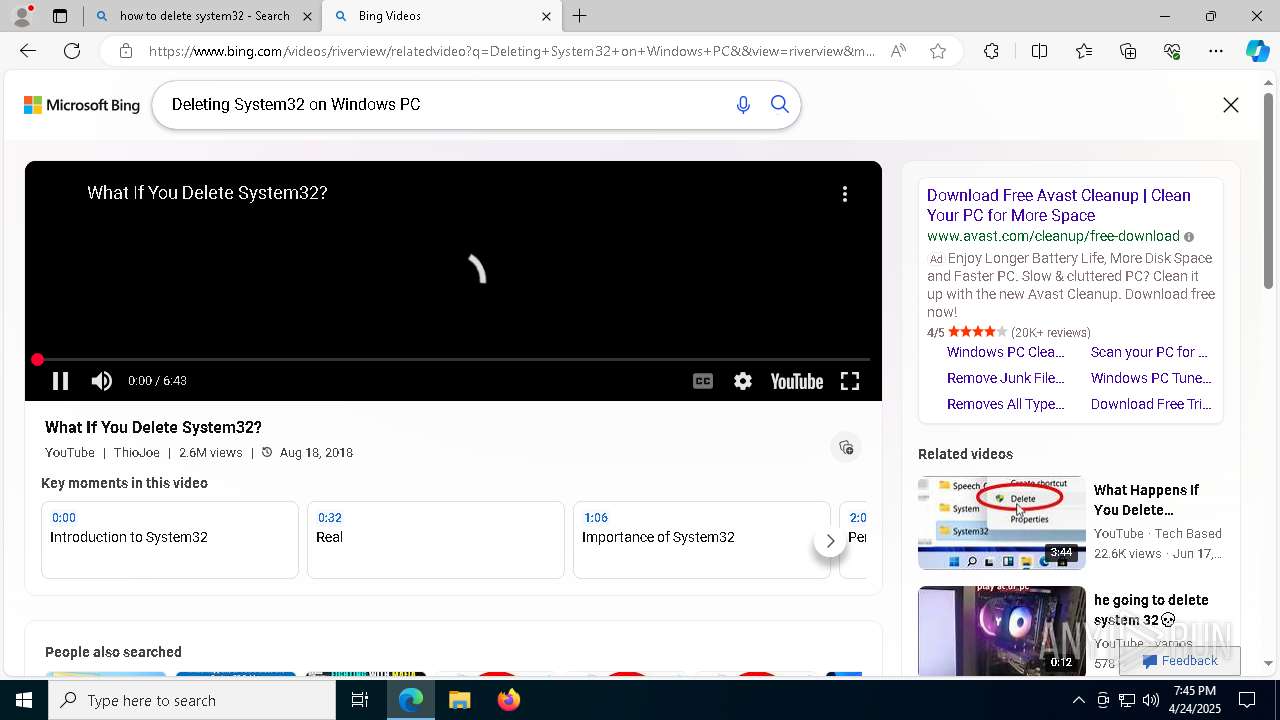
Task: Open video on YouTube logo
Action: 797,381
